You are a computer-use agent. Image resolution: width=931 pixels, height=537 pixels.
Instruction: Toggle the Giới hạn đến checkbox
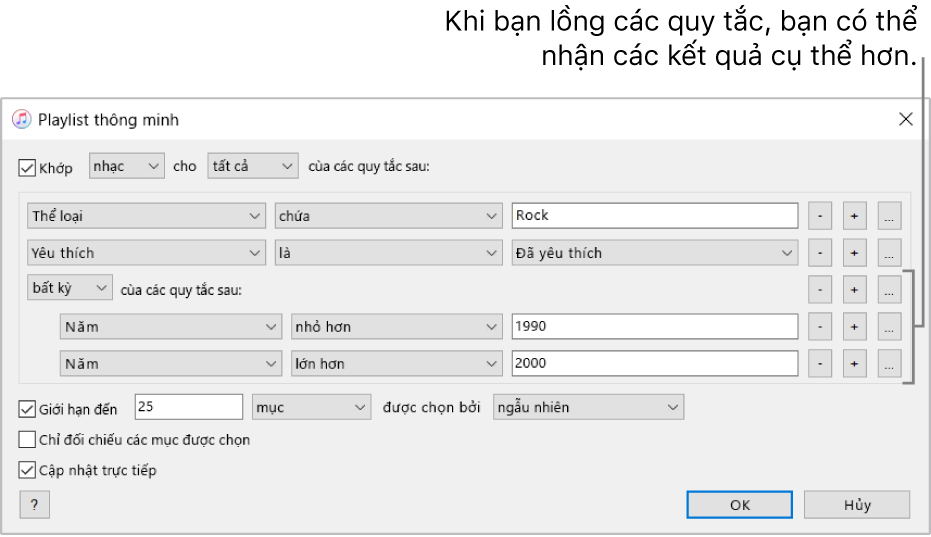coord(27,409)
